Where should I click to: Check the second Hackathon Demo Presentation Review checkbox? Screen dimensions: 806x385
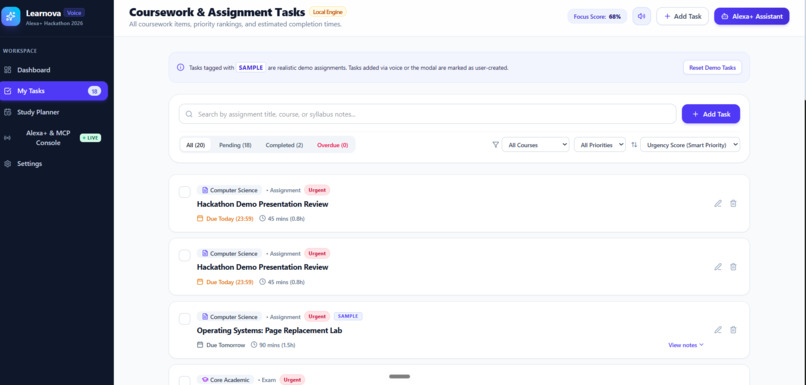[185, 255]
